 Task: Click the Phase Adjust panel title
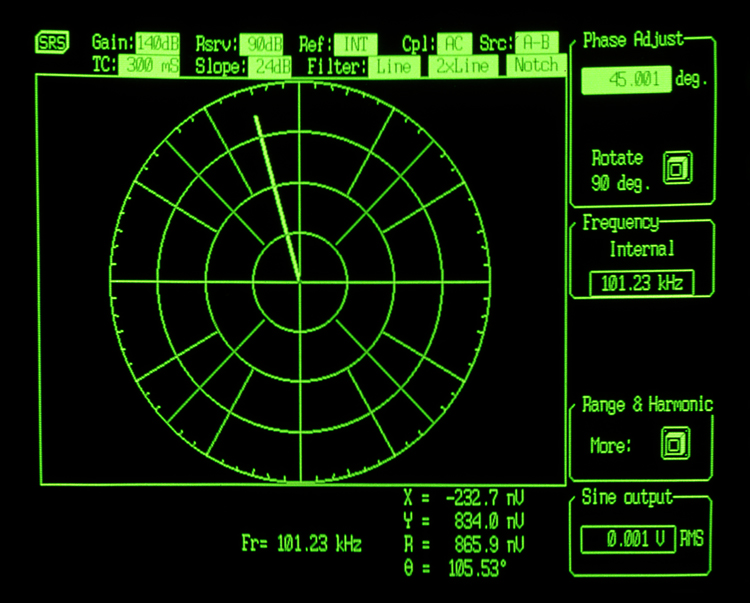tap(633, 40)
